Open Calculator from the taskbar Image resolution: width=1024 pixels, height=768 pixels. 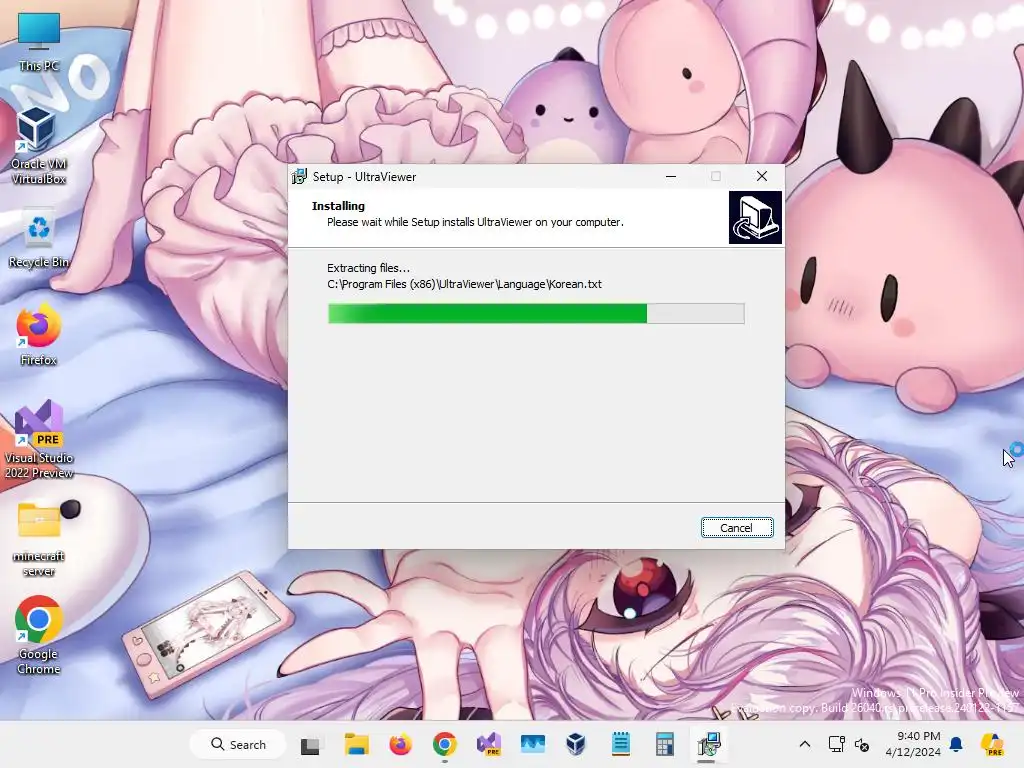point(664,744)
